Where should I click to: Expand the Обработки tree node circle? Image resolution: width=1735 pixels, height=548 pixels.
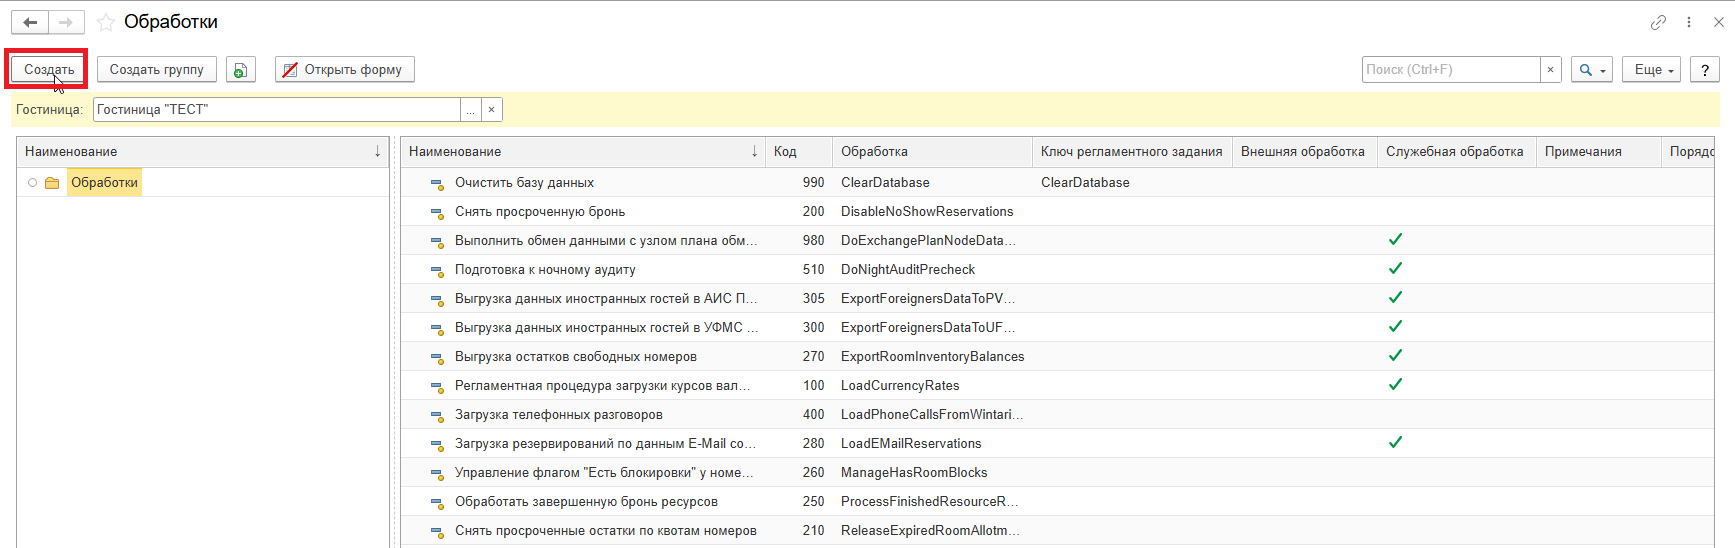click(x=33, y=182)
